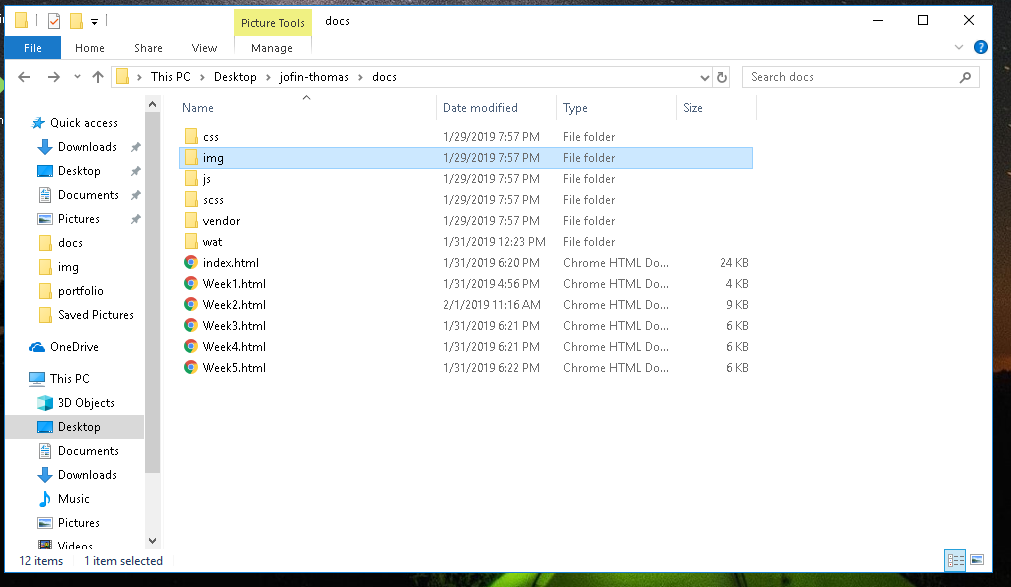Go up one folder level arrow
Screen dimensions: 1011x587
point(98,77)
